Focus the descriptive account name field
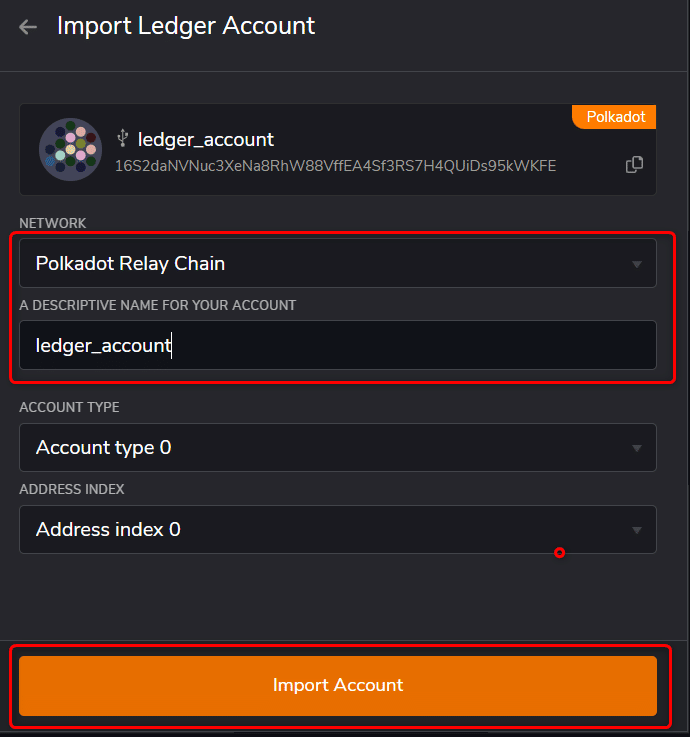Viewport: 690px width, 737px height. (337, 346)
